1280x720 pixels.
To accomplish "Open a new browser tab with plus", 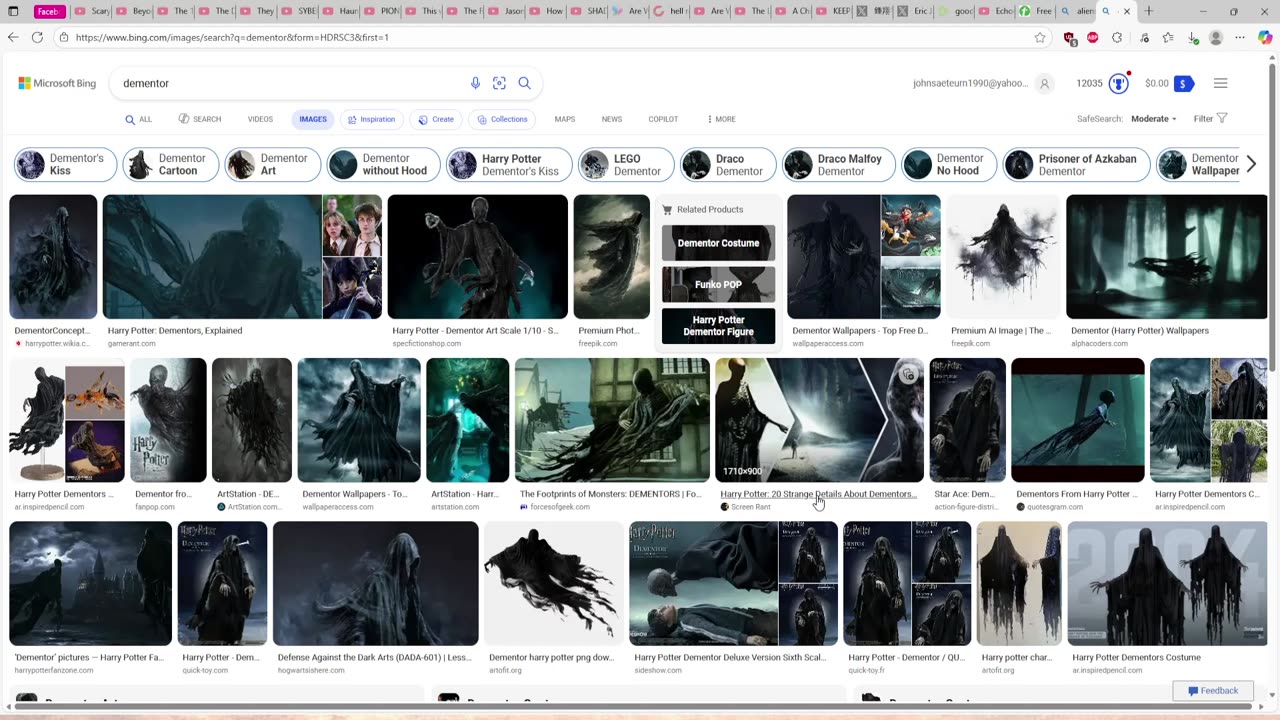I will [x=1149, y=11].
